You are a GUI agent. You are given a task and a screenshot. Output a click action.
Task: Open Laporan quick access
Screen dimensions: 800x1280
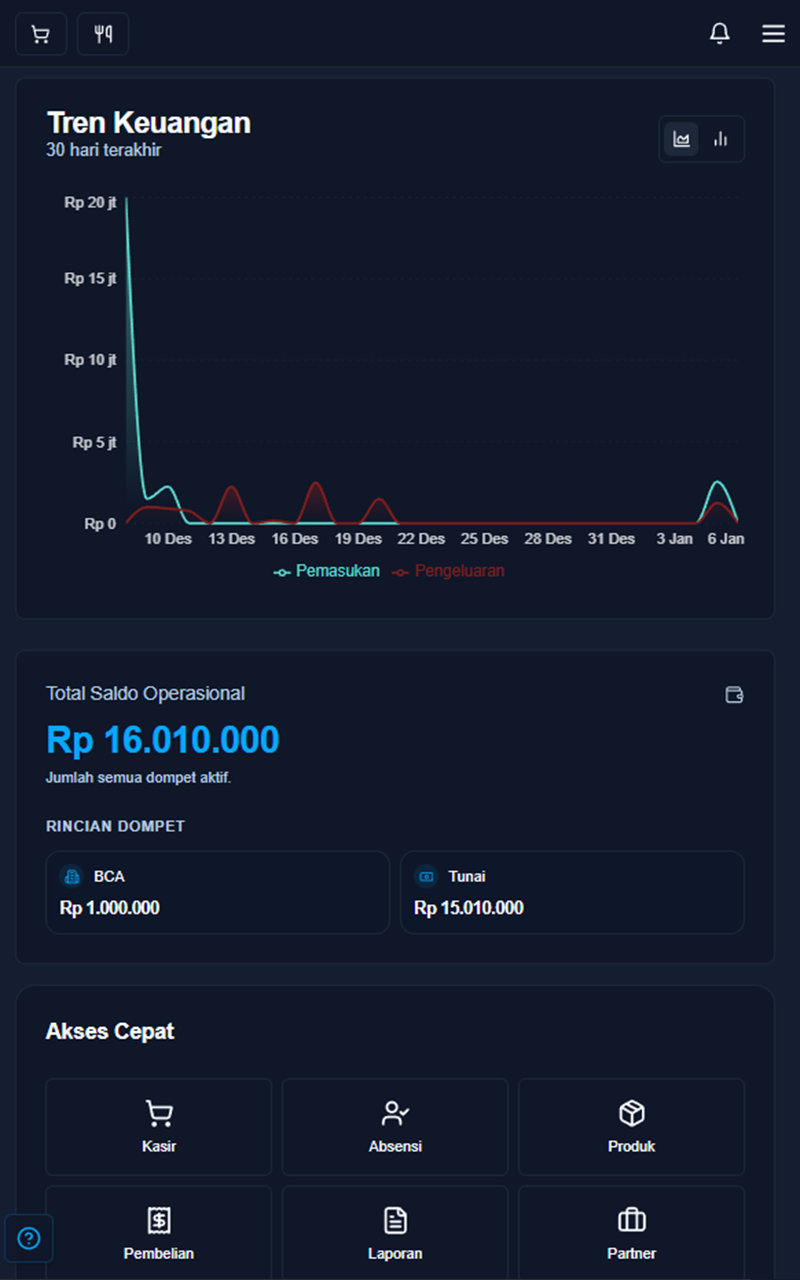point(395,1233)
